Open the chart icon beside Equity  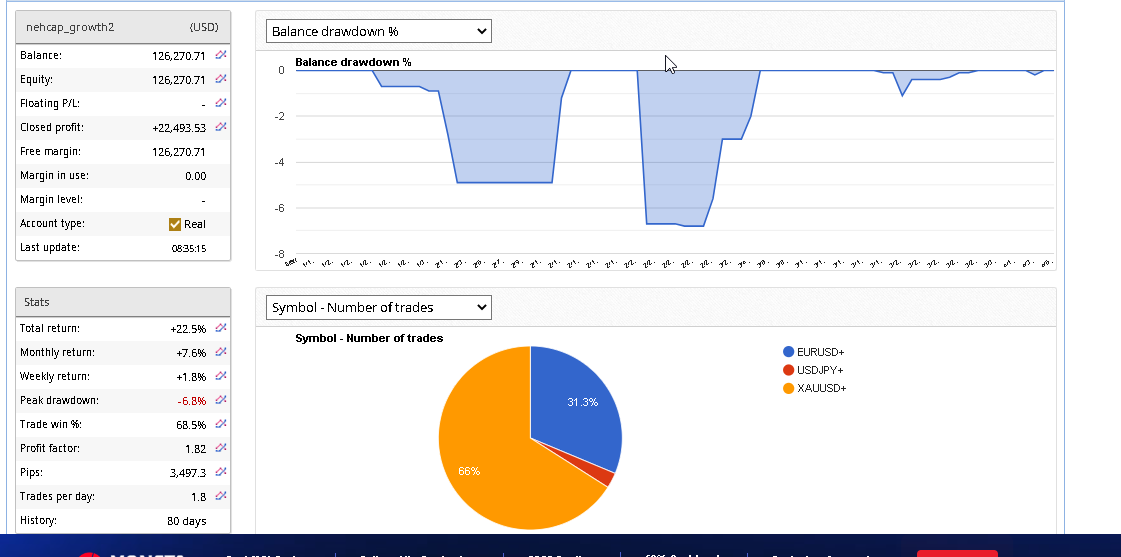click(x=221, y=79)
